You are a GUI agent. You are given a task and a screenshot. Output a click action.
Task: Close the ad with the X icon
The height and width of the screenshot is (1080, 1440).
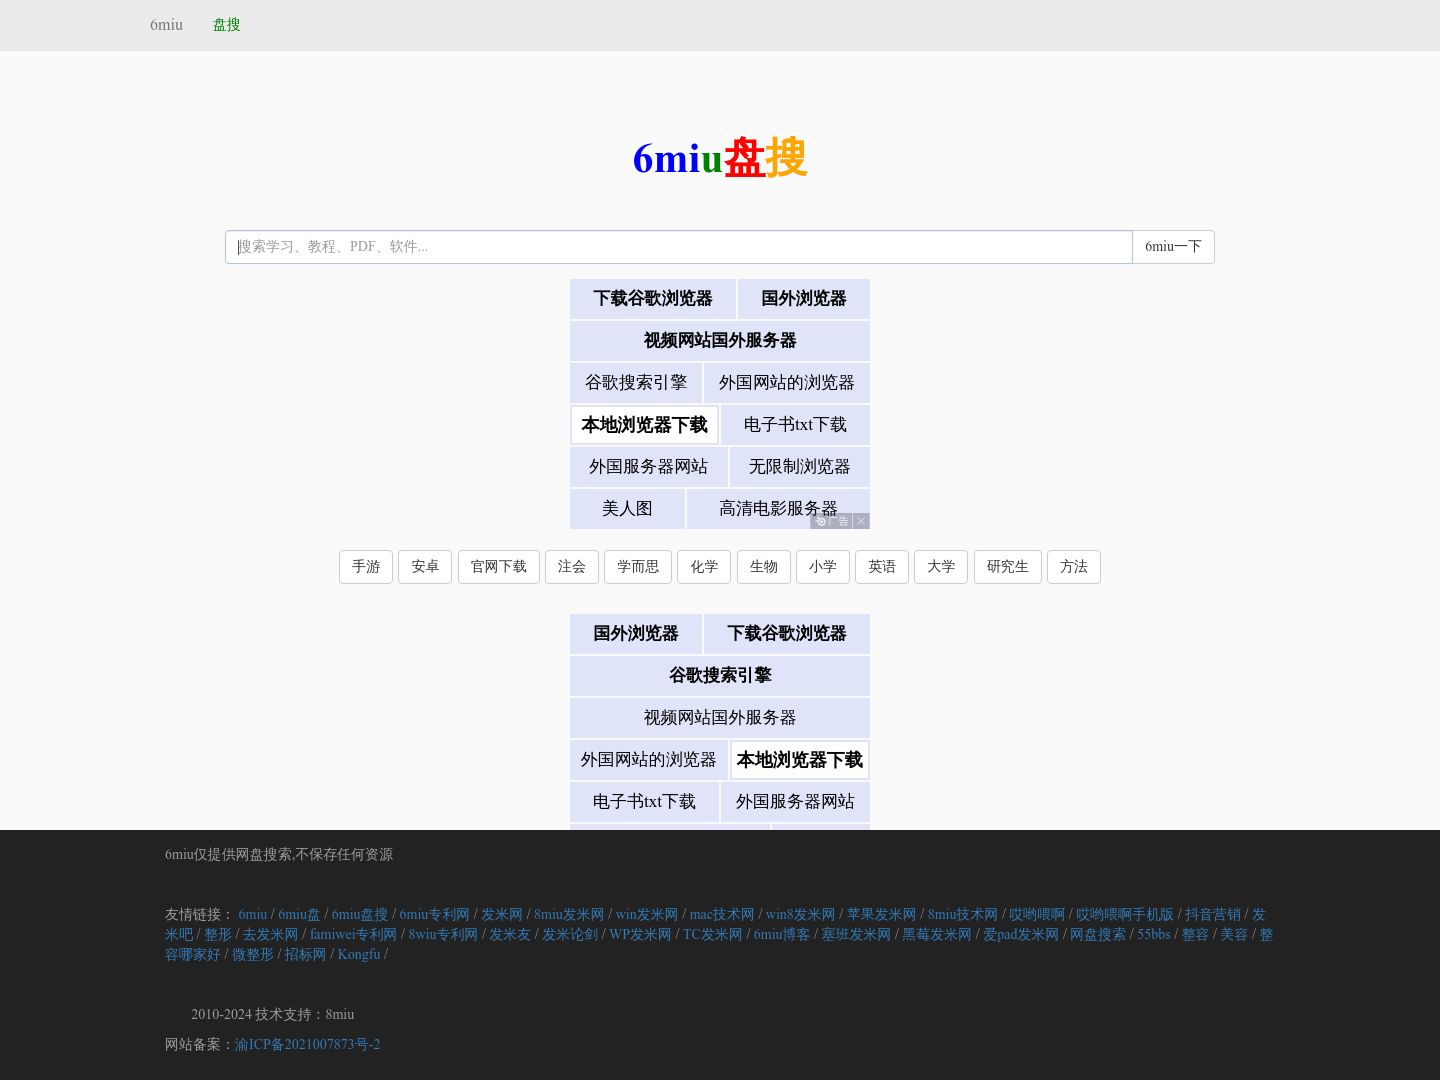point(861,521)
